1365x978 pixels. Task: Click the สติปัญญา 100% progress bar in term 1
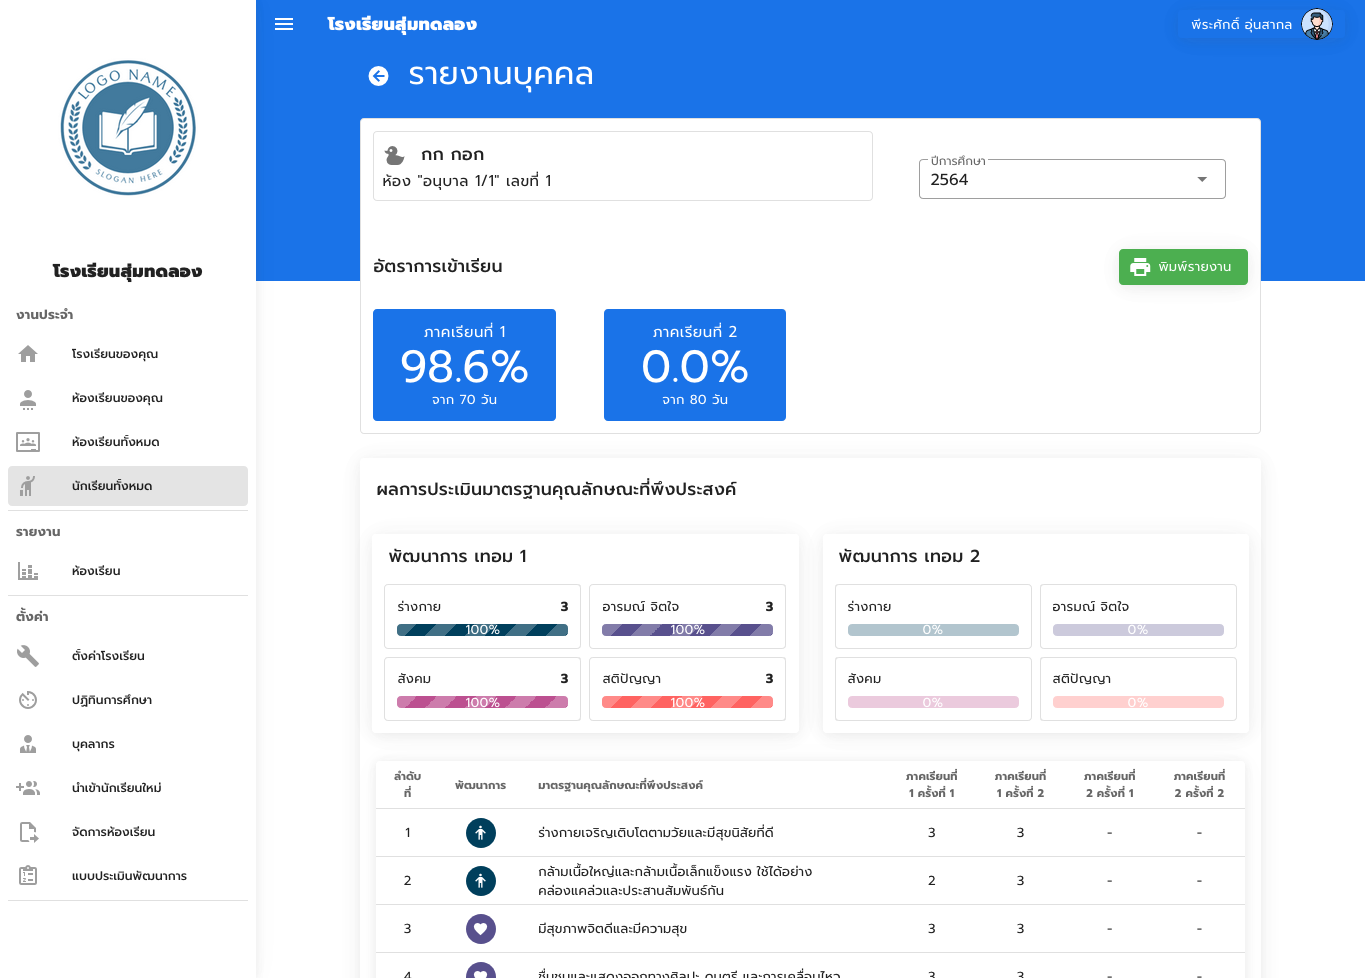(687, 702)
